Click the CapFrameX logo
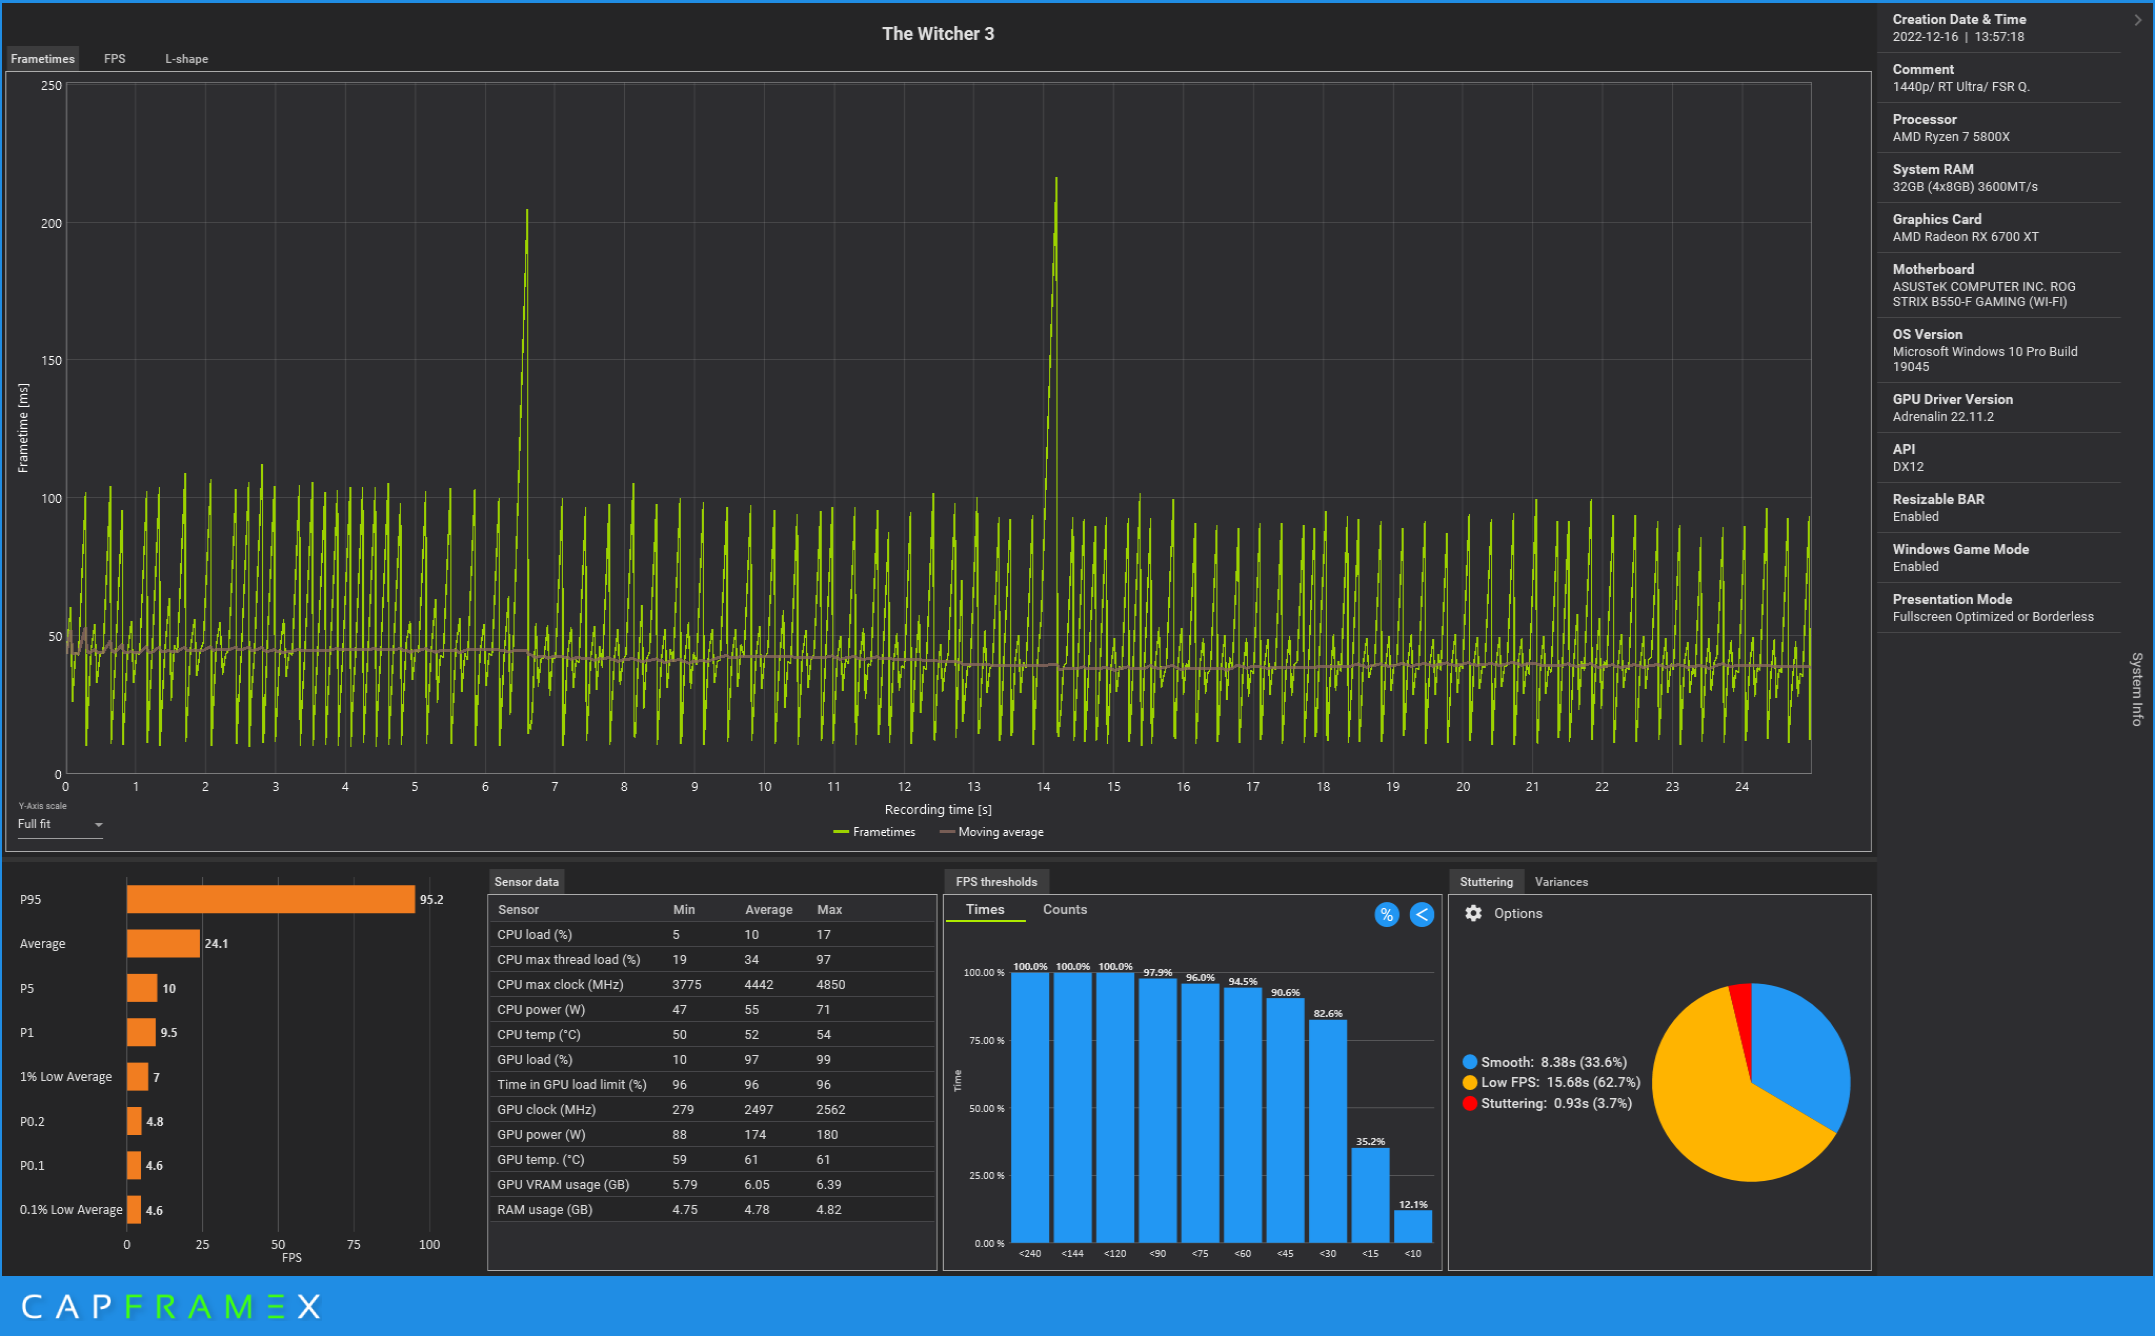Image resolution: width=2155 pixels, height=1336 pixels. pos(171,1306)
